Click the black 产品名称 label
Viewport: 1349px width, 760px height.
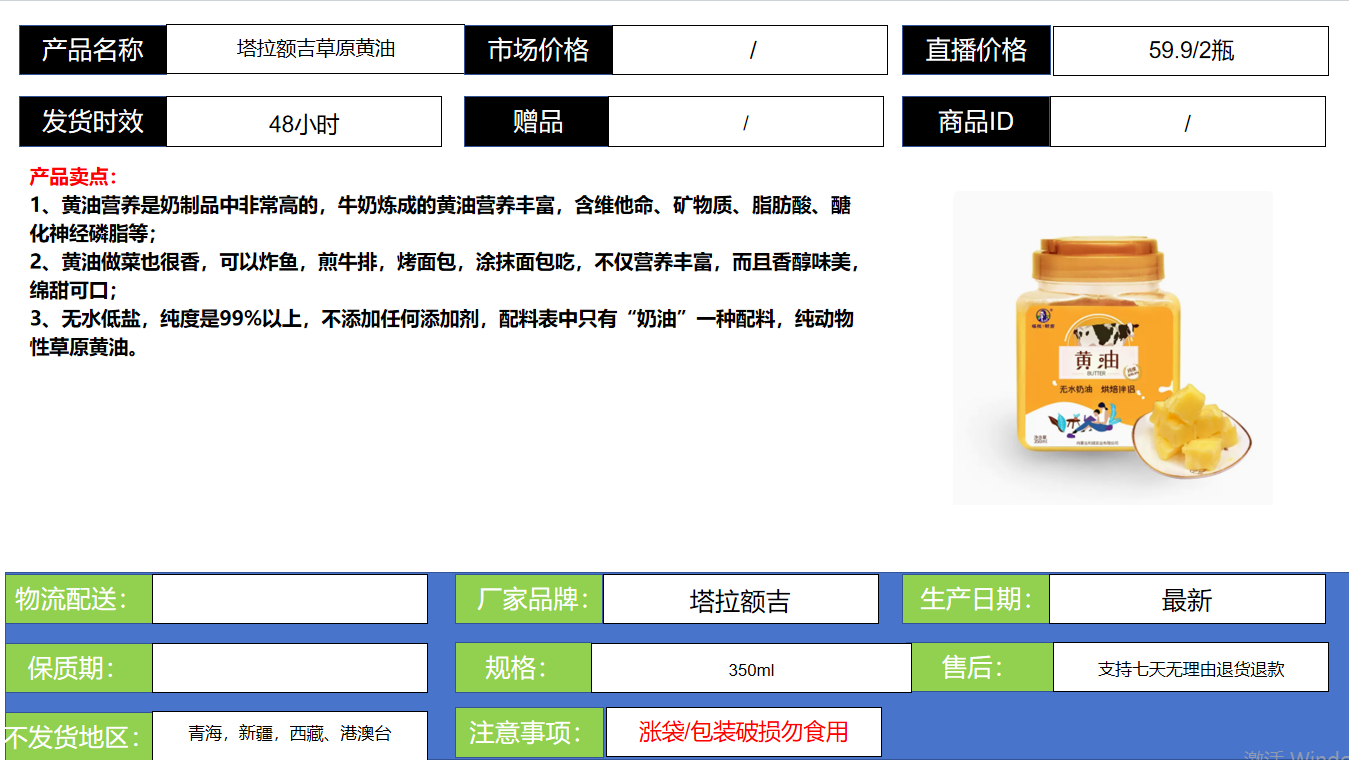point(93,50)
